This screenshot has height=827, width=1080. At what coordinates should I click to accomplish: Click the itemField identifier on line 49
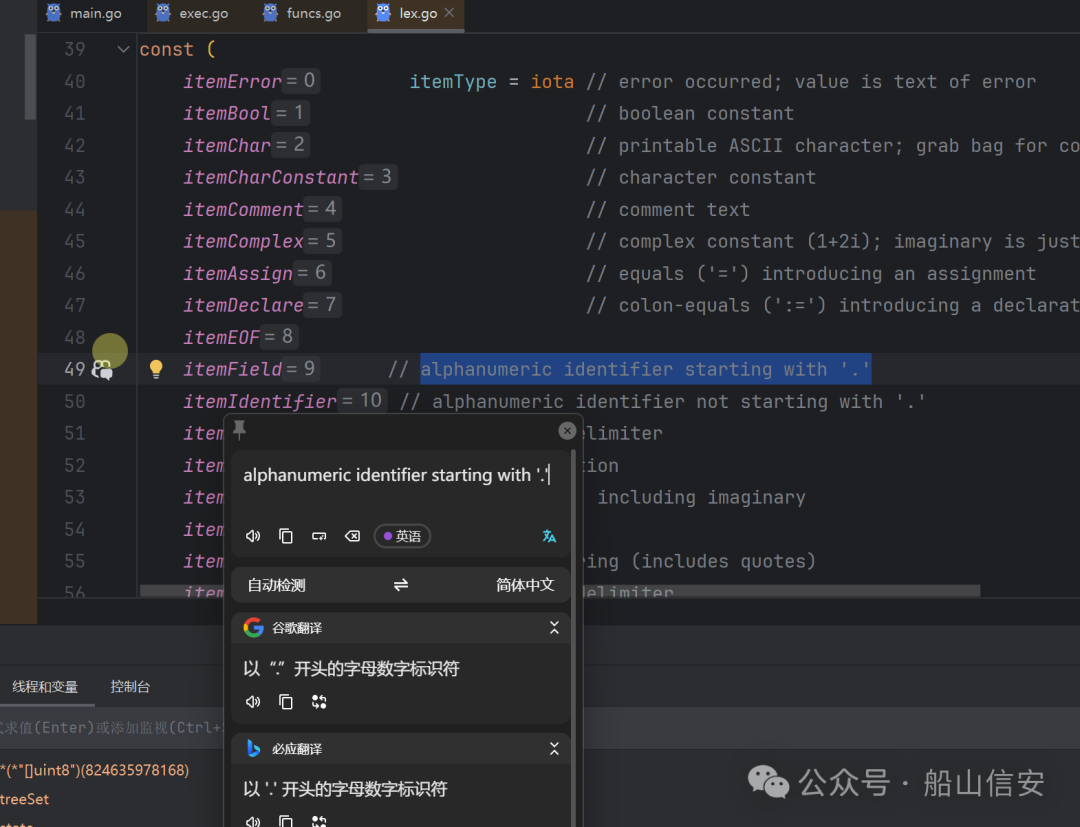coord(232,370)
